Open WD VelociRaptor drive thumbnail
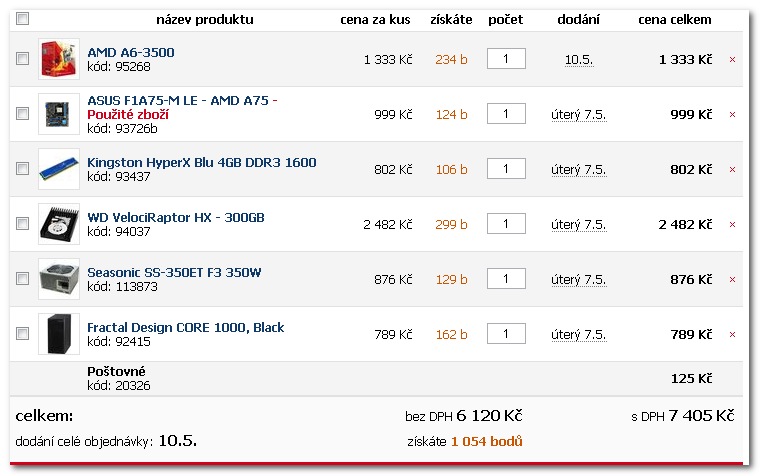The width and height of the screenshot is (760, 476). [x=59, y=224]
